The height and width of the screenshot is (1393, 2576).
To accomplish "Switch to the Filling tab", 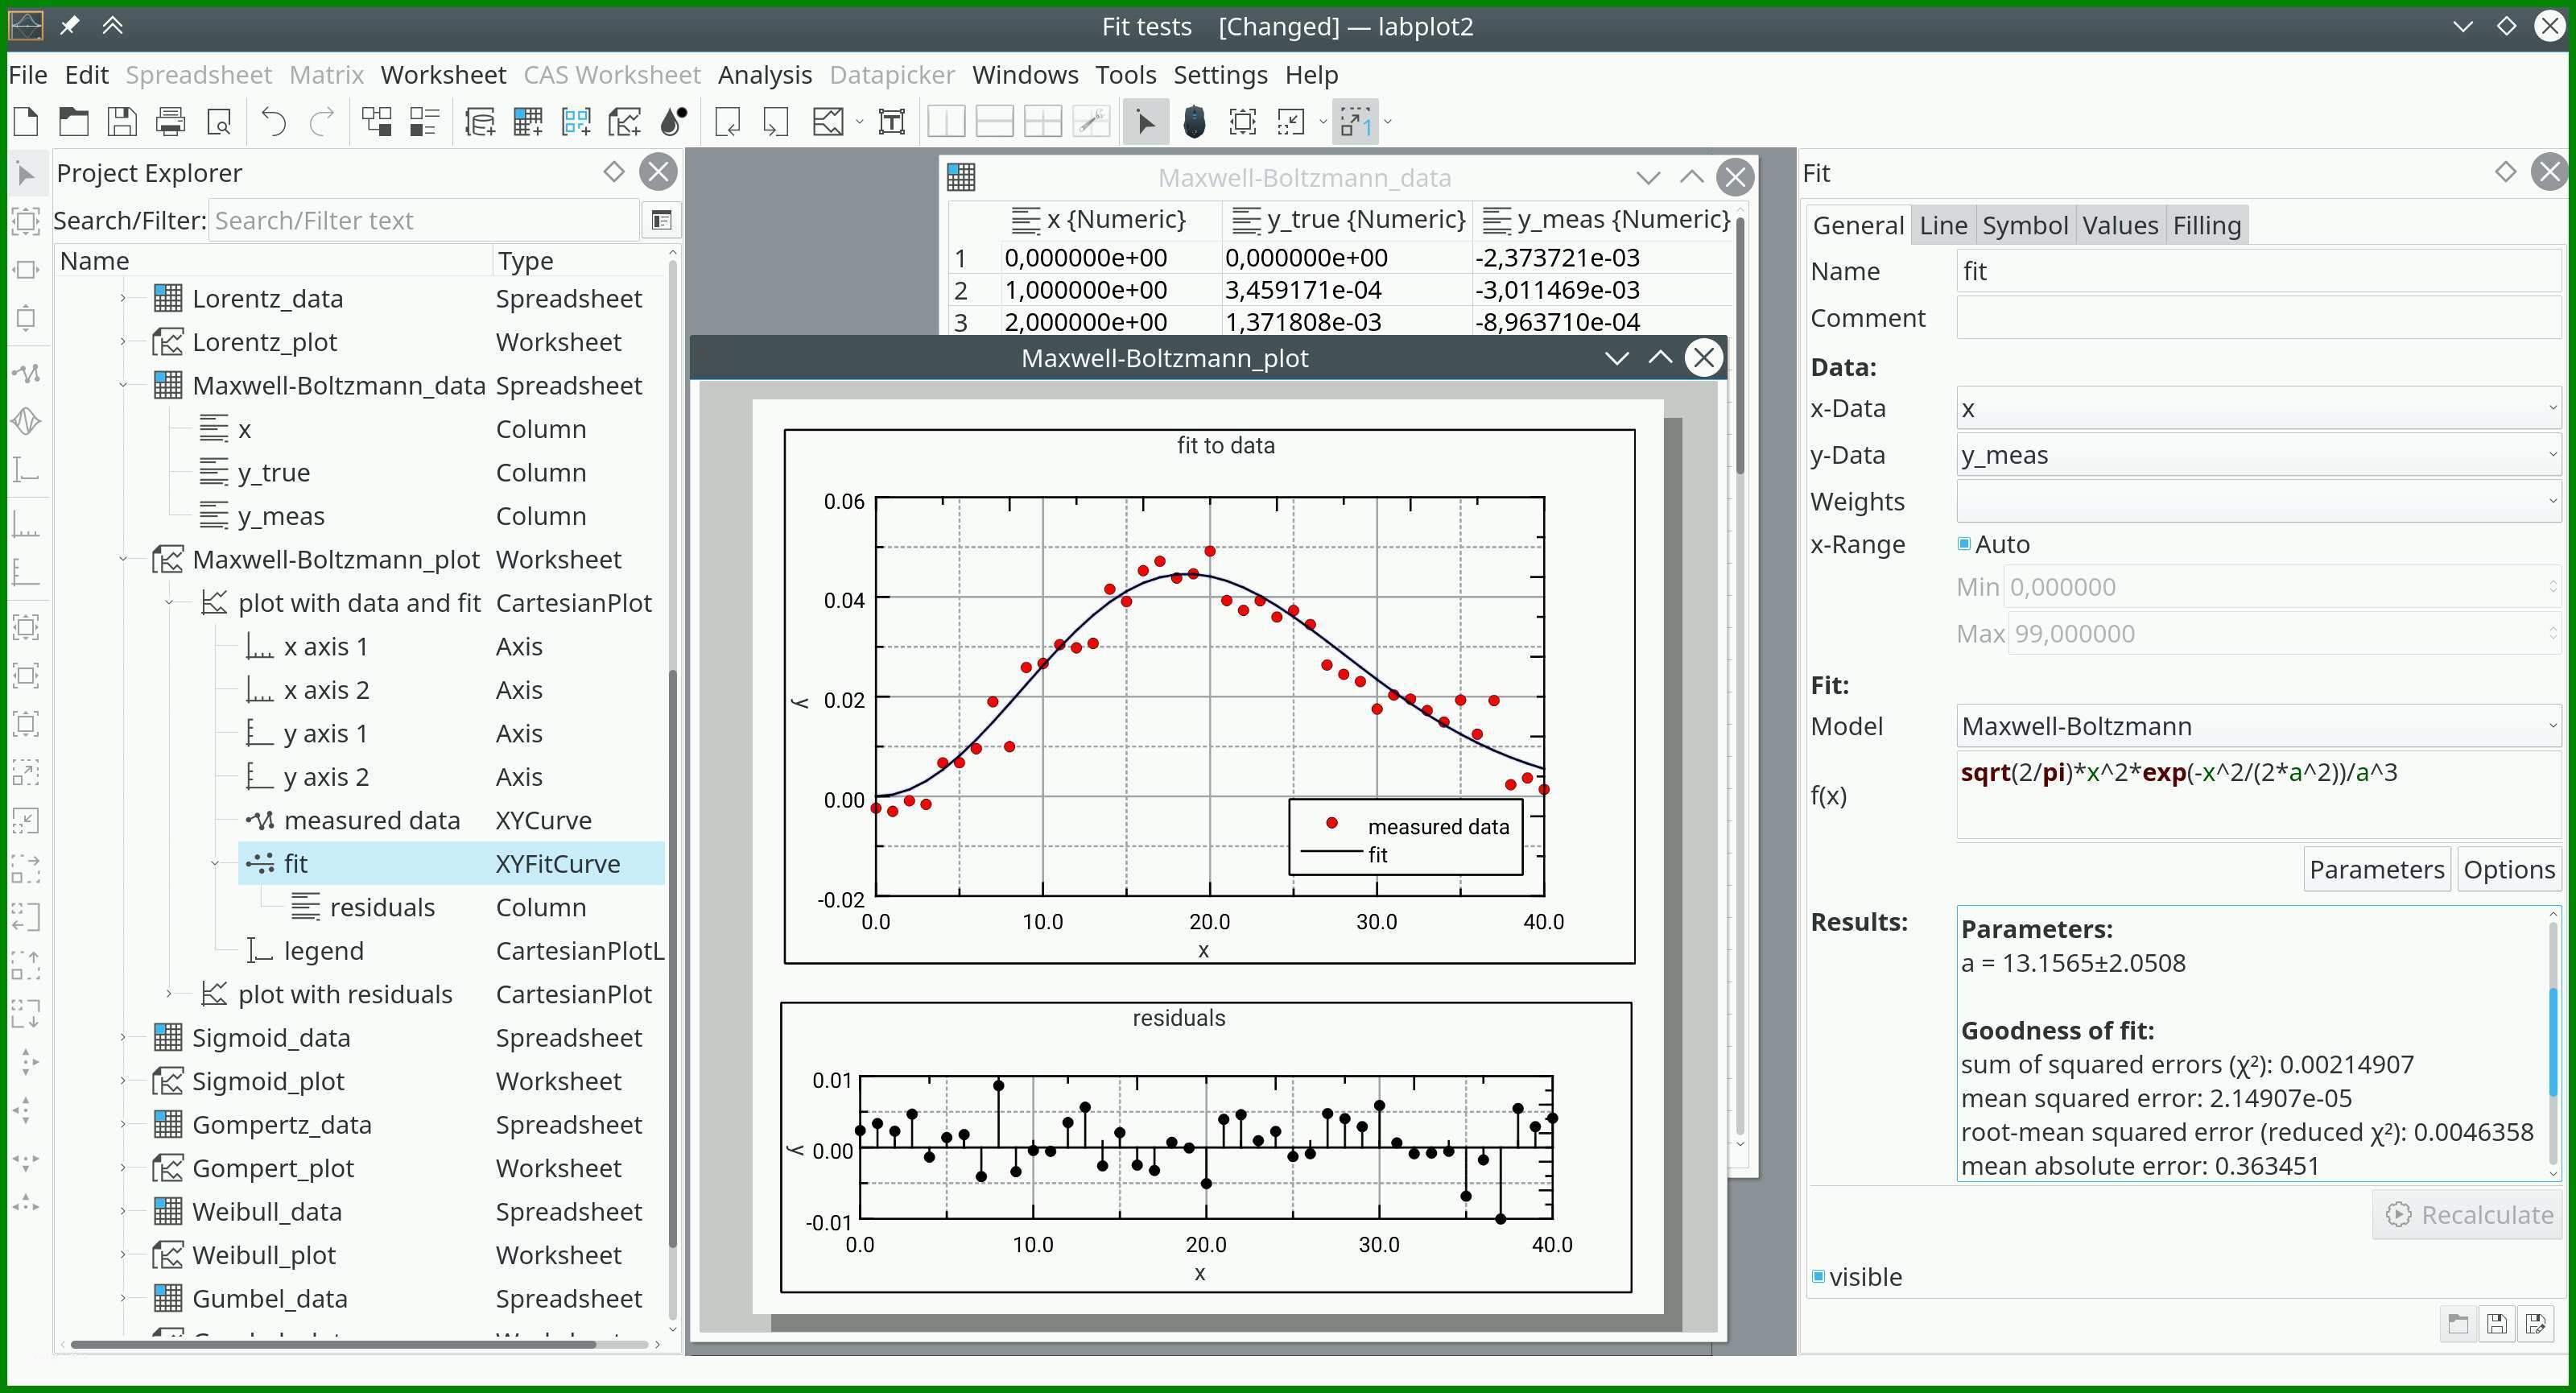I will [x=2206, y=225].
